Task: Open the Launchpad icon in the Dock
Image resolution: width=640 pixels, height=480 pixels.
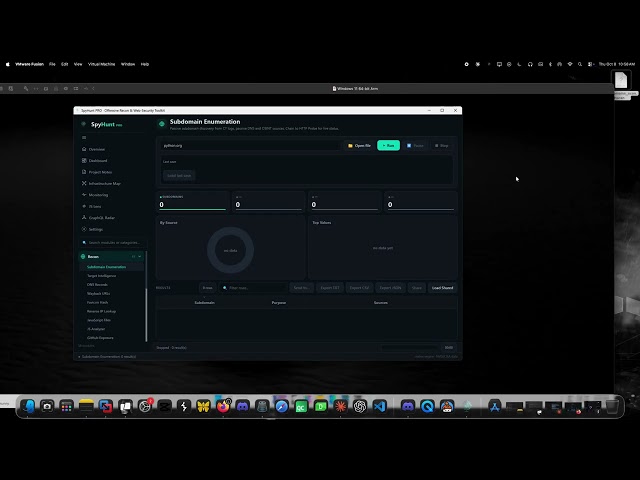Action: pyautogui.click(x=67, y=406)
